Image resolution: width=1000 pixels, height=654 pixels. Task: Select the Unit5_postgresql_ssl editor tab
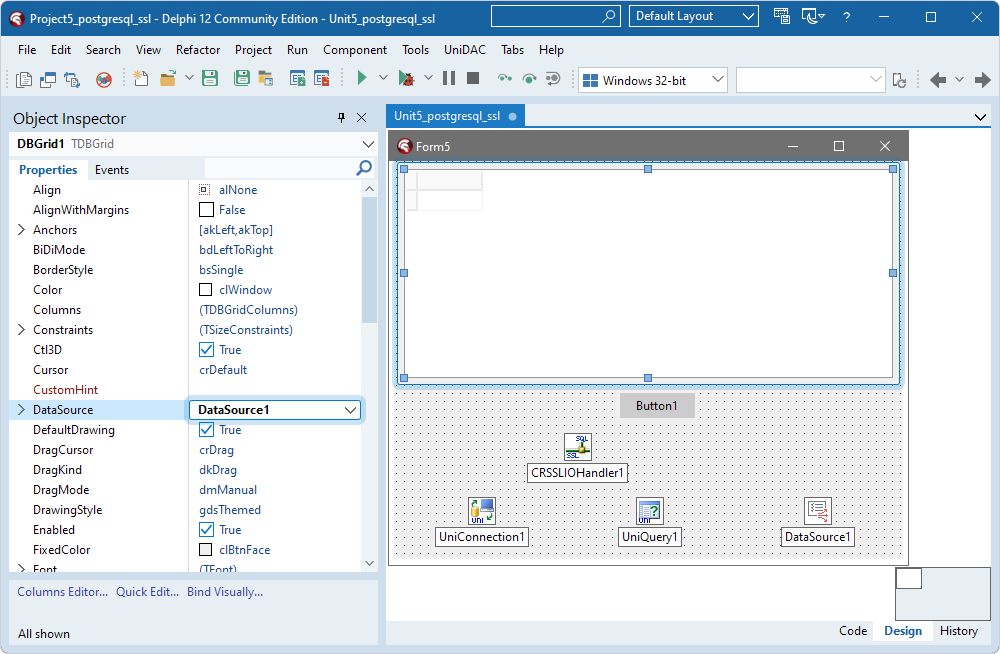click(x=455, y=116)
